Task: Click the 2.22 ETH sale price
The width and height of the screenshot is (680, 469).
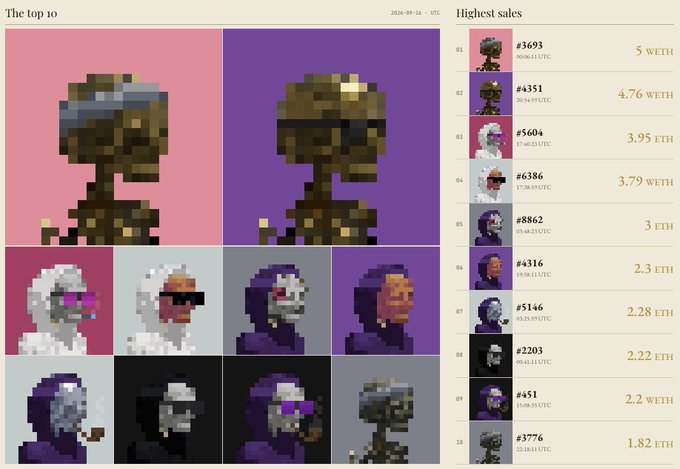Action: coord(650,356)
